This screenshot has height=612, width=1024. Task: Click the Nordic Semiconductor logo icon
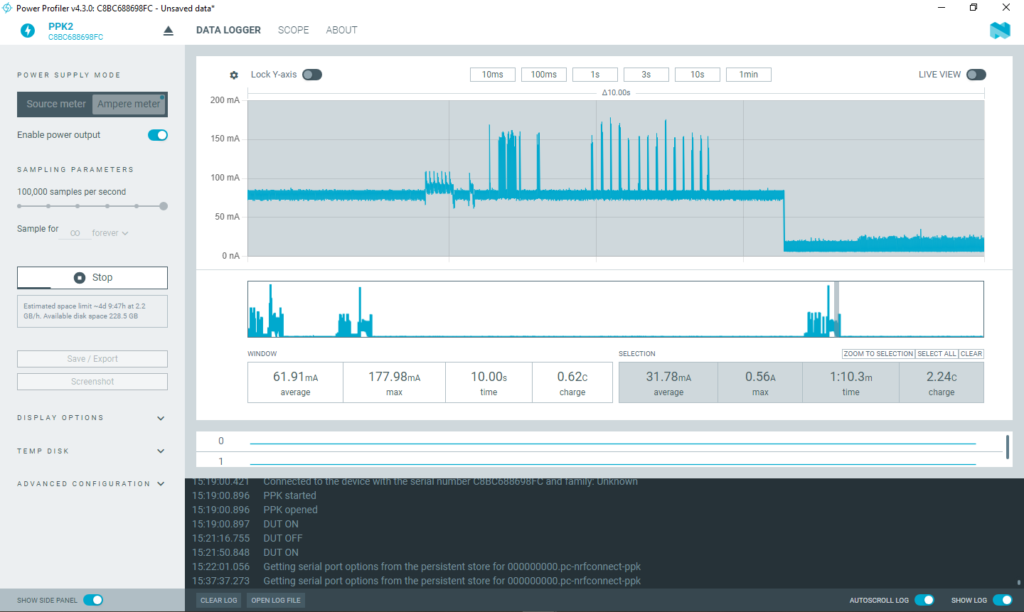[x=999, y=31]
